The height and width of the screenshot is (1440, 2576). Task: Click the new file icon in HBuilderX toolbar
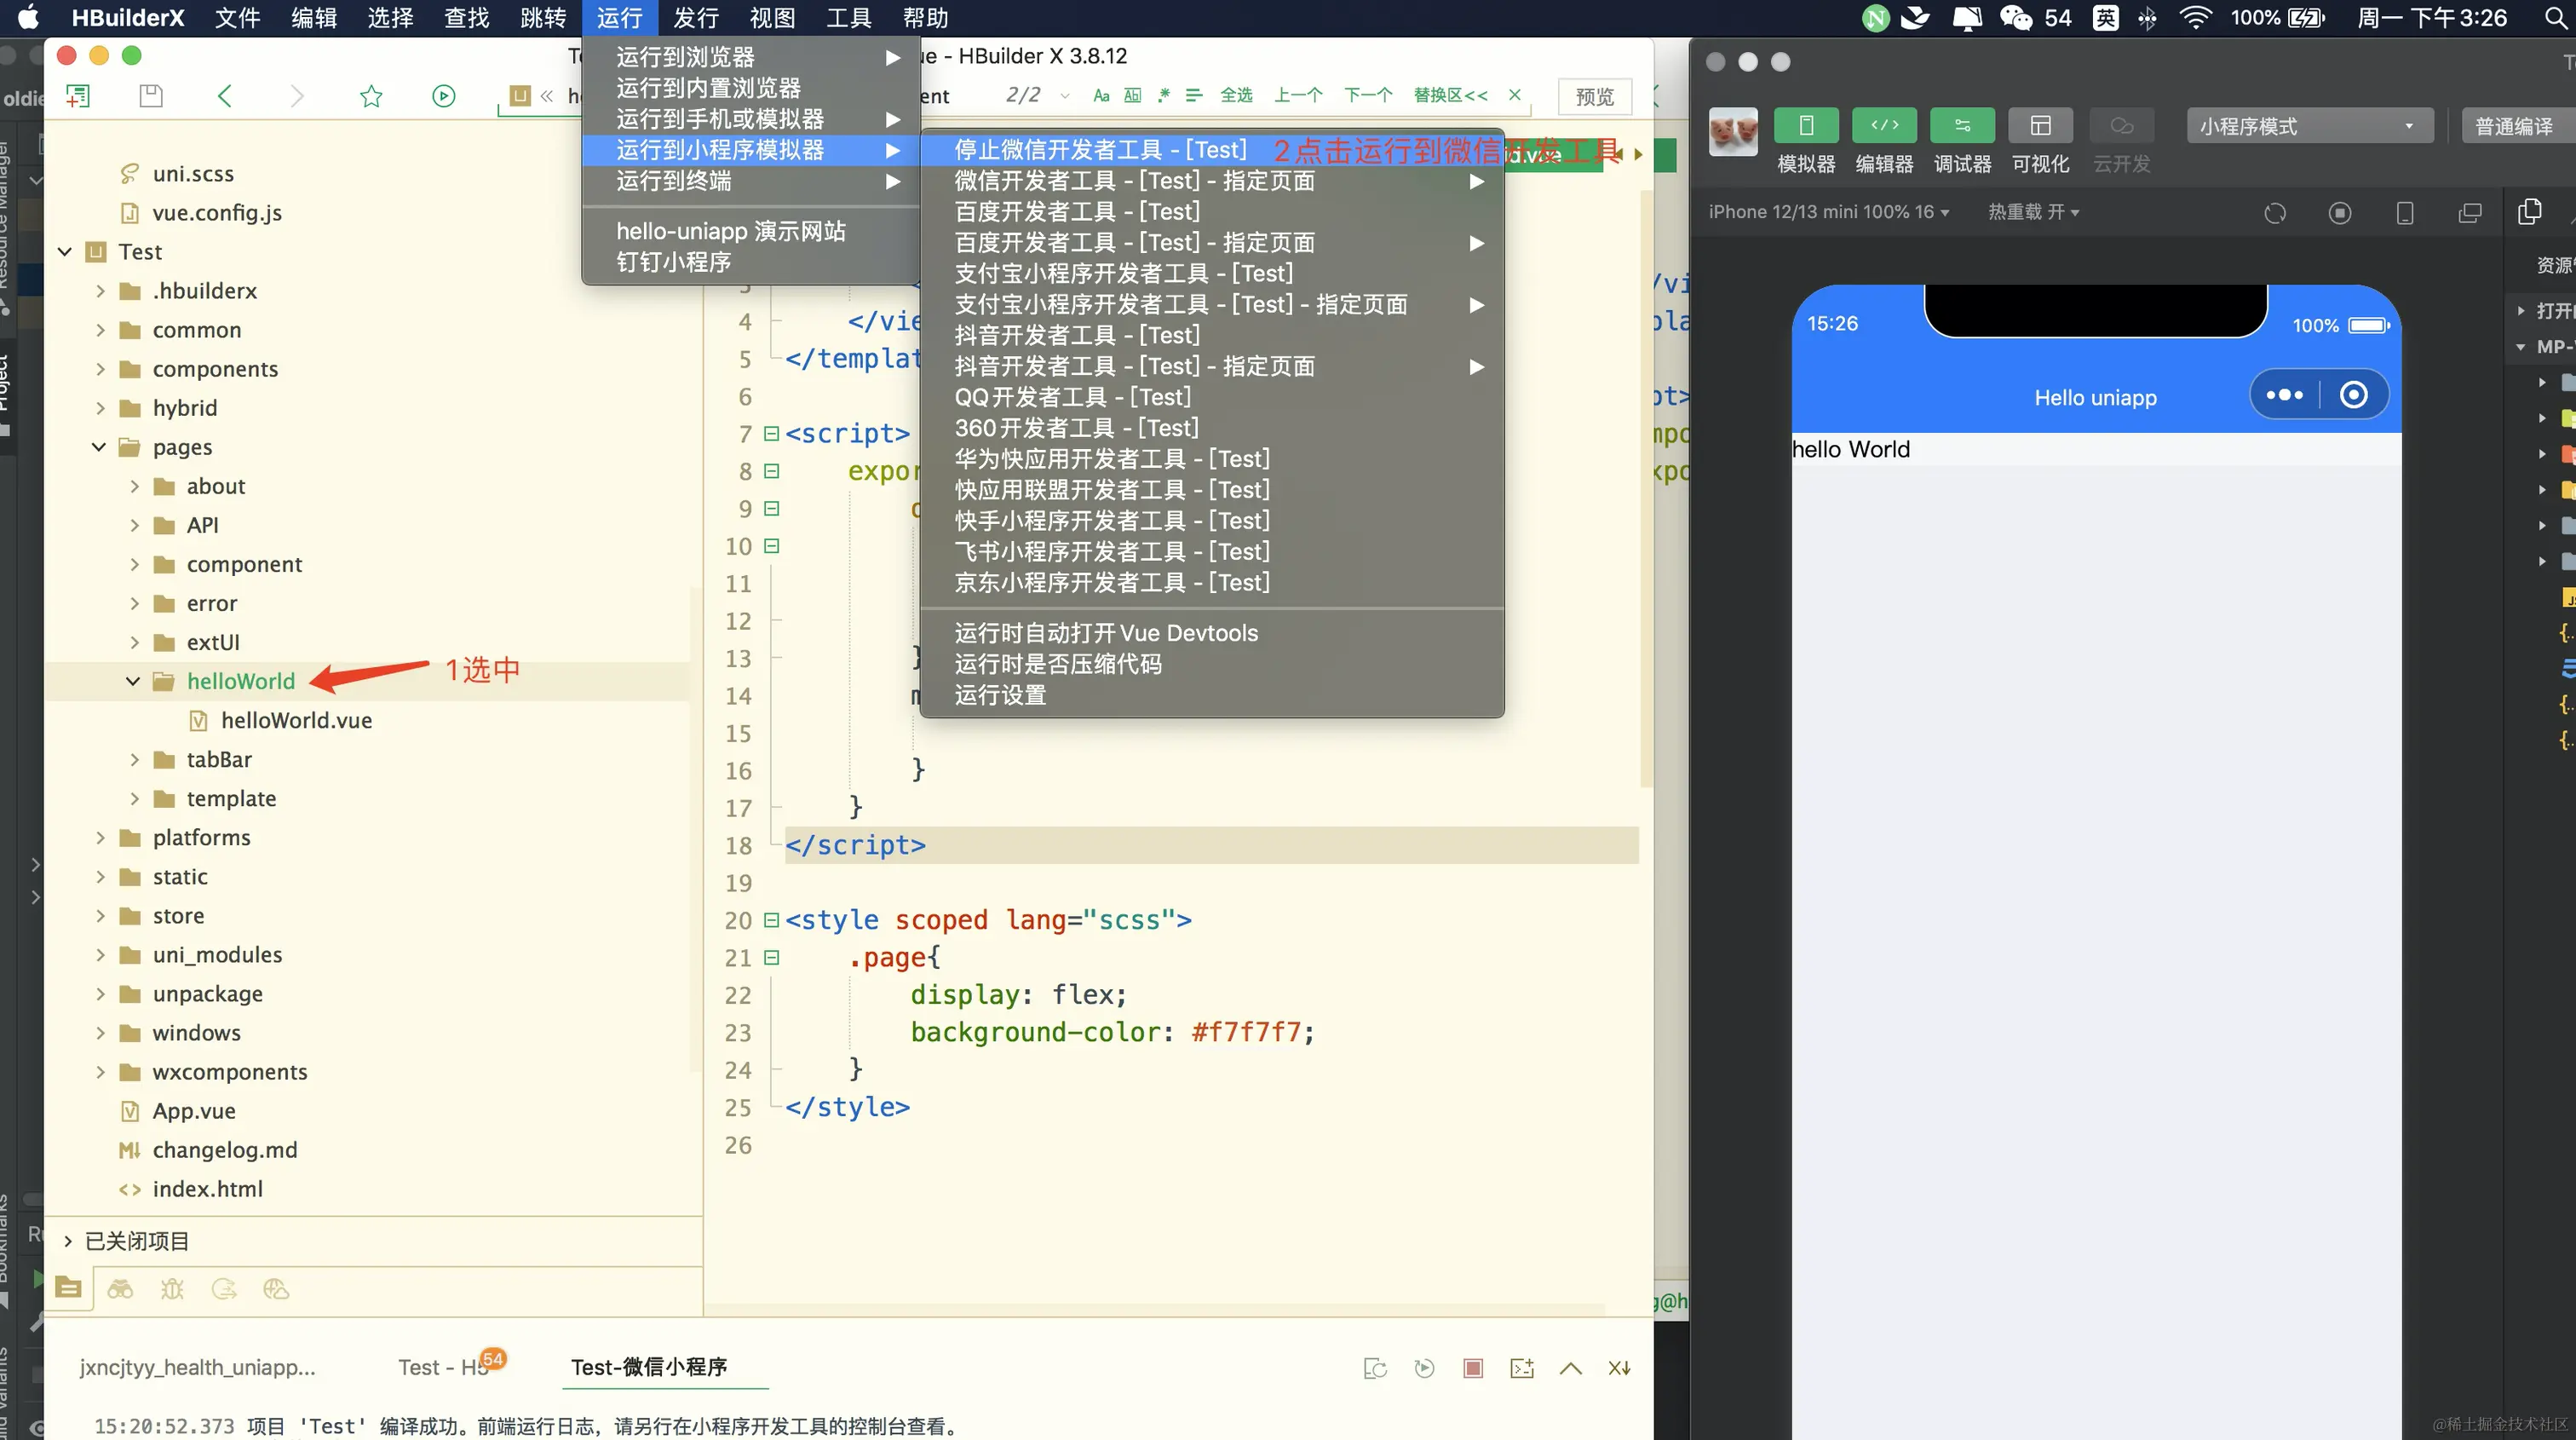[x=78, y=96]
